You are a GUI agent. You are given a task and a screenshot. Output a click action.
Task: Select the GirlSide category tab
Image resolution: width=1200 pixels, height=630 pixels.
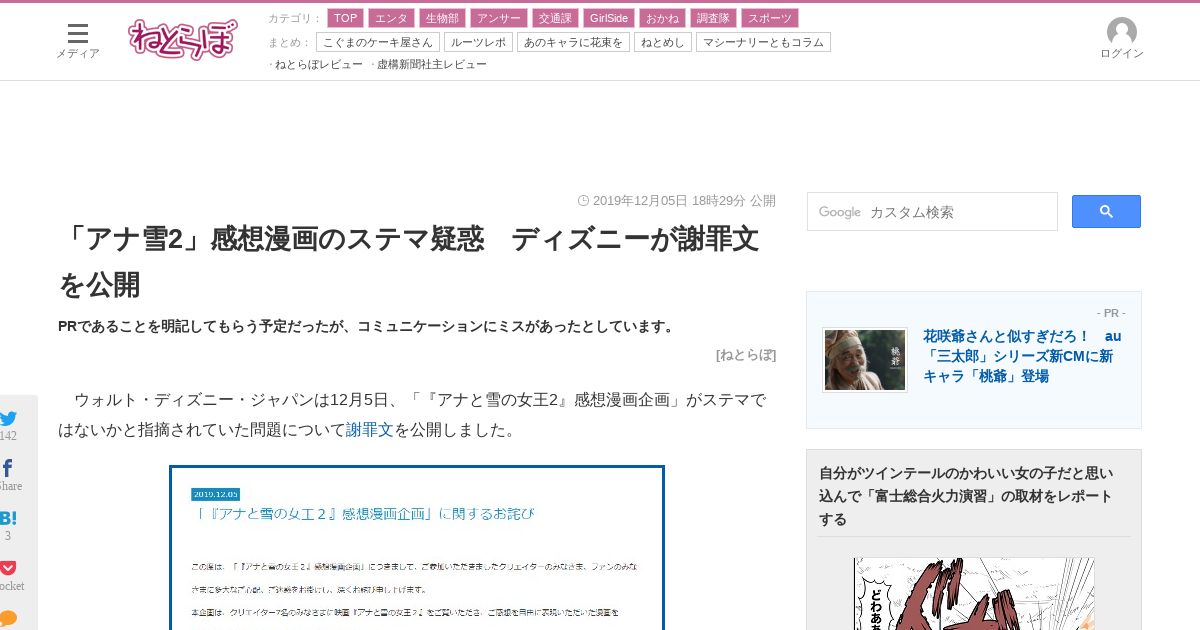coord(609,18)
